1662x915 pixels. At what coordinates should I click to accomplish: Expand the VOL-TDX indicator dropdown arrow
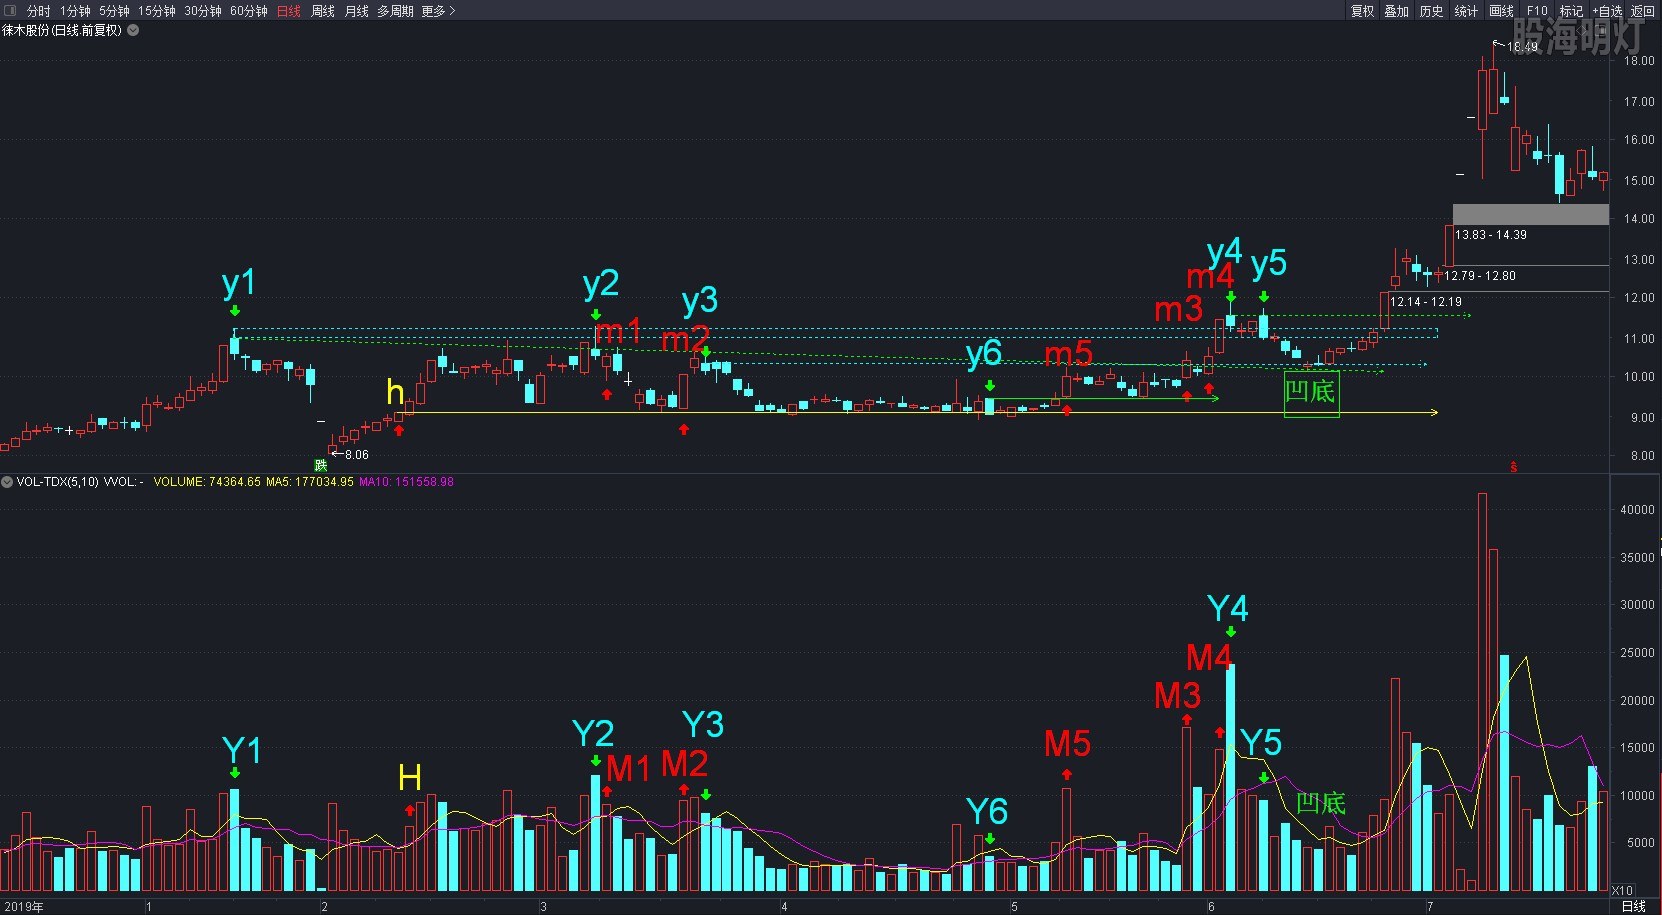coord(7,482)
